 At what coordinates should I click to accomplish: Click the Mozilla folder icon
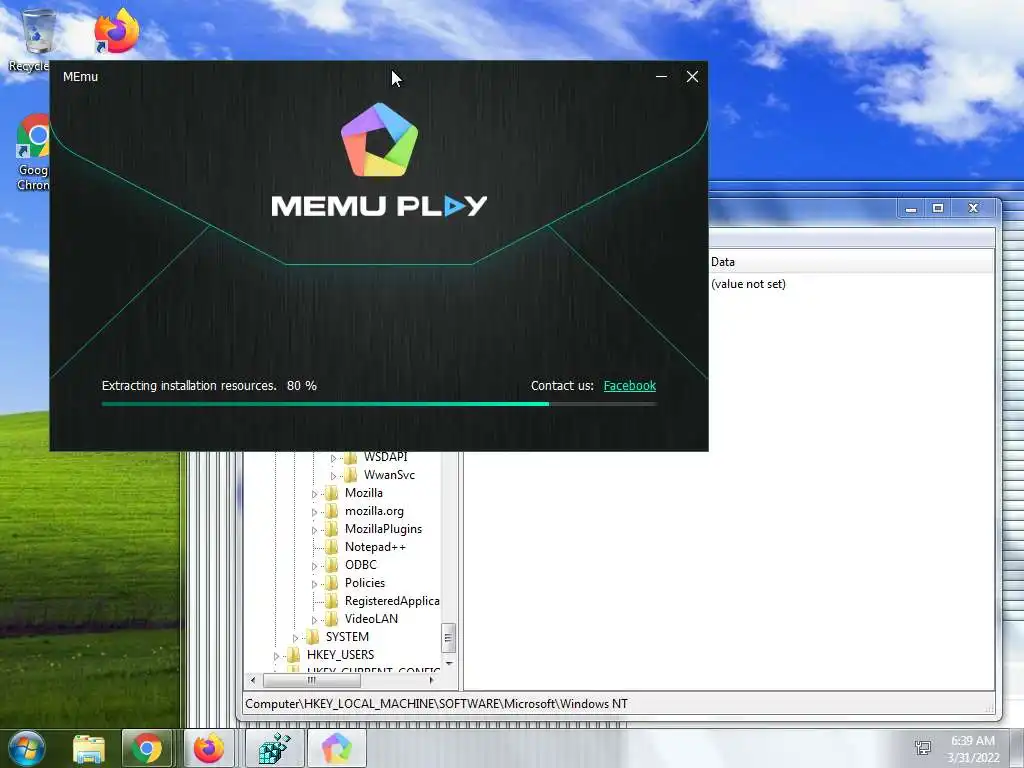point(332,493)
